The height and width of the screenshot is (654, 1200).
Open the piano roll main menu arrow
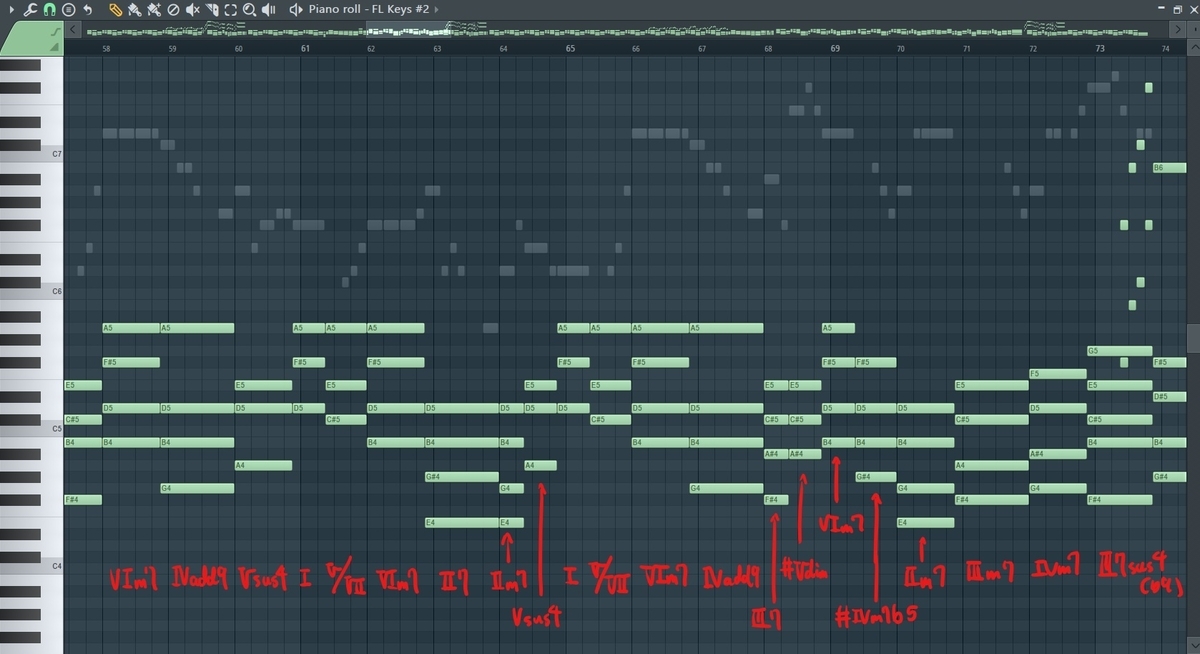pos(10,9)
